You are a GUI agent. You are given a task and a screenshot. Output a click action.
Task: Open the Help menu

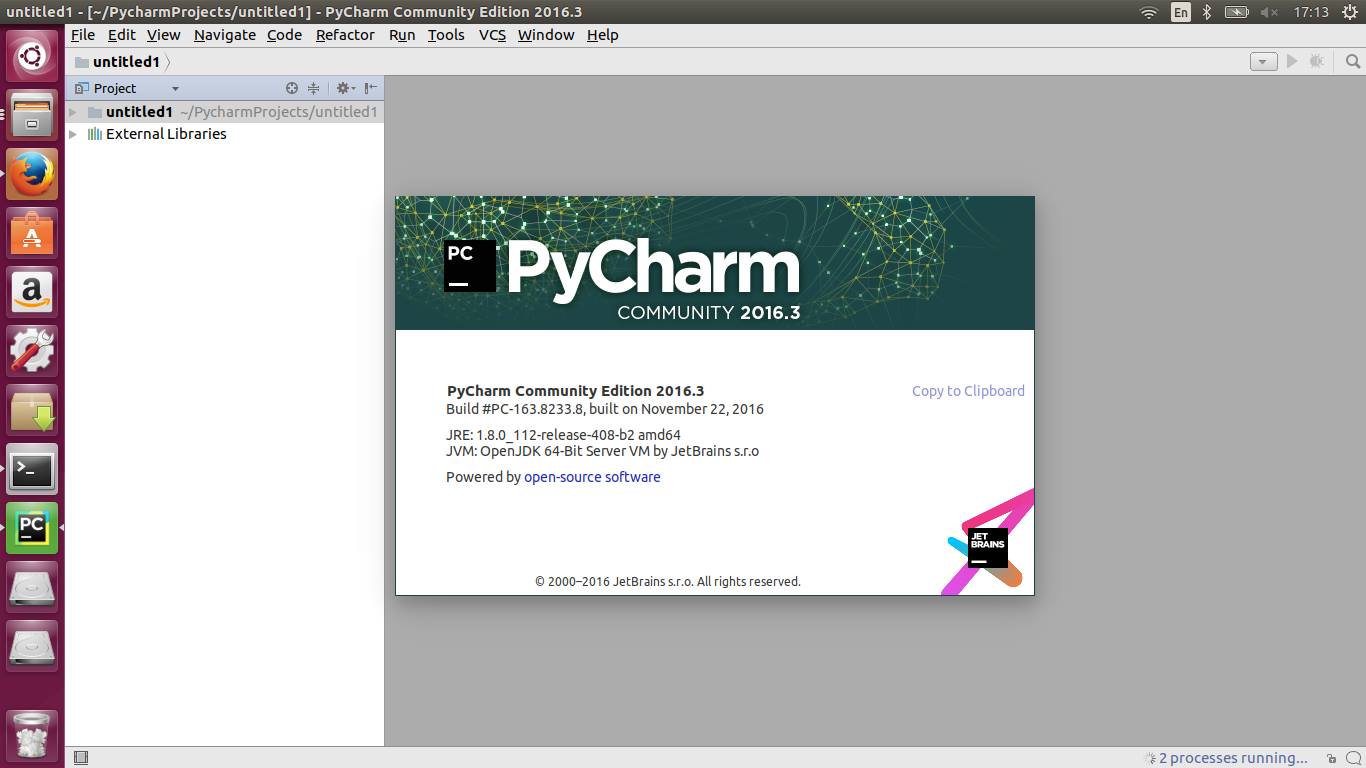602,35
